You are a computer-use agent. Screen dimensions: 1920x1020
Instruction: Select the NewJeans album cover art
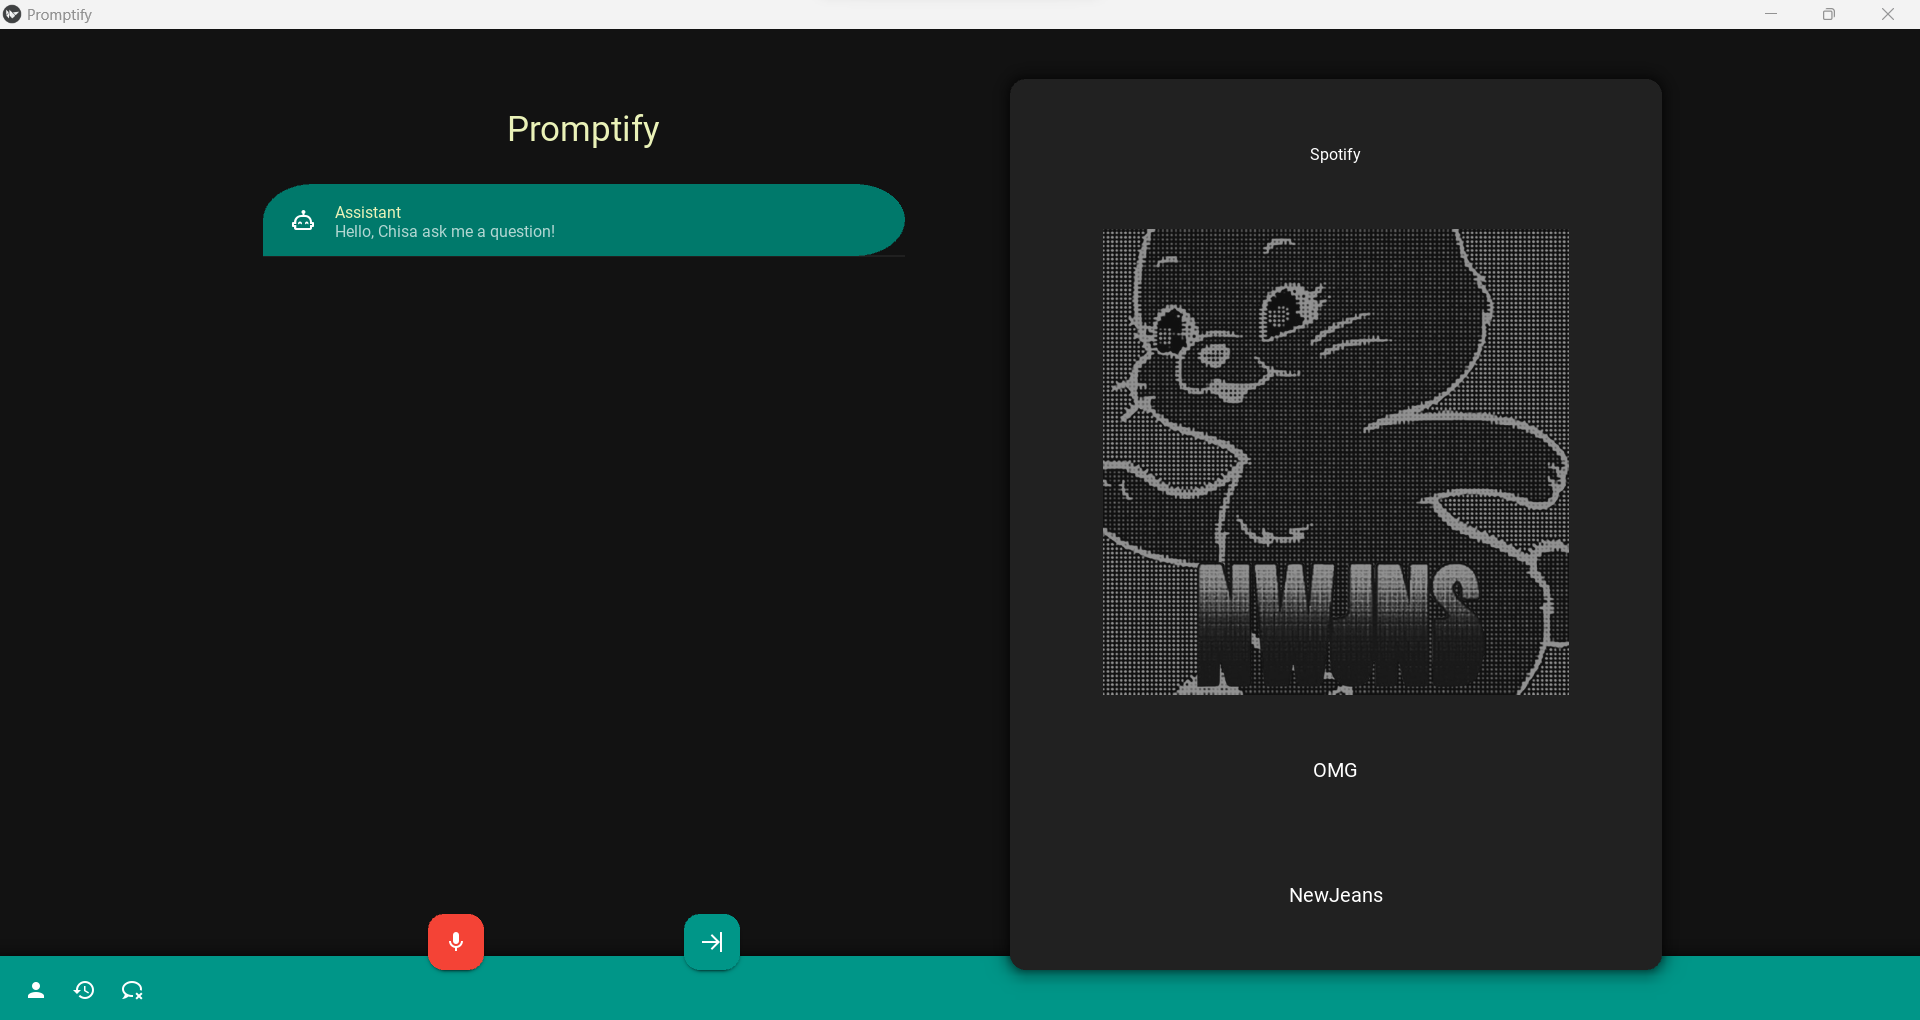(1336, 462)
